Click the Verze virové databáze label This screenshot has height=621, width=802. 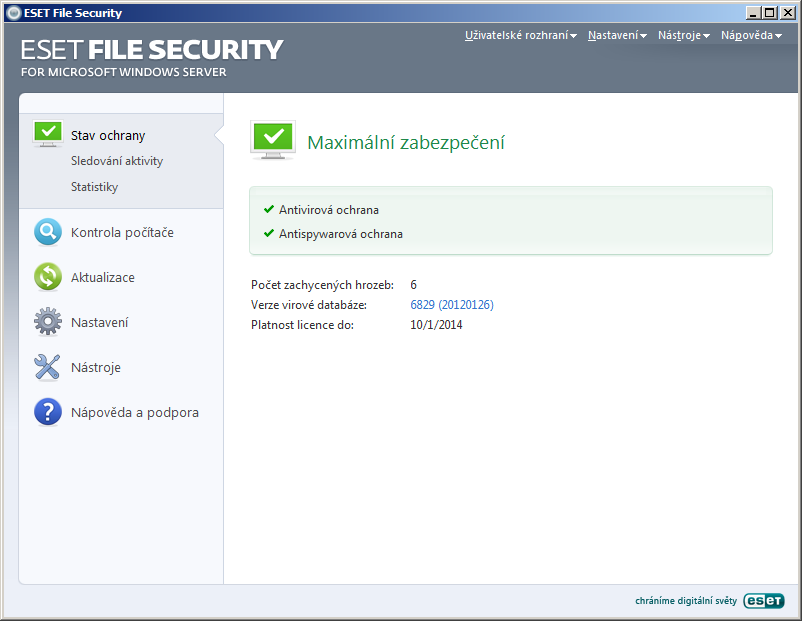(x=309, y=305)
